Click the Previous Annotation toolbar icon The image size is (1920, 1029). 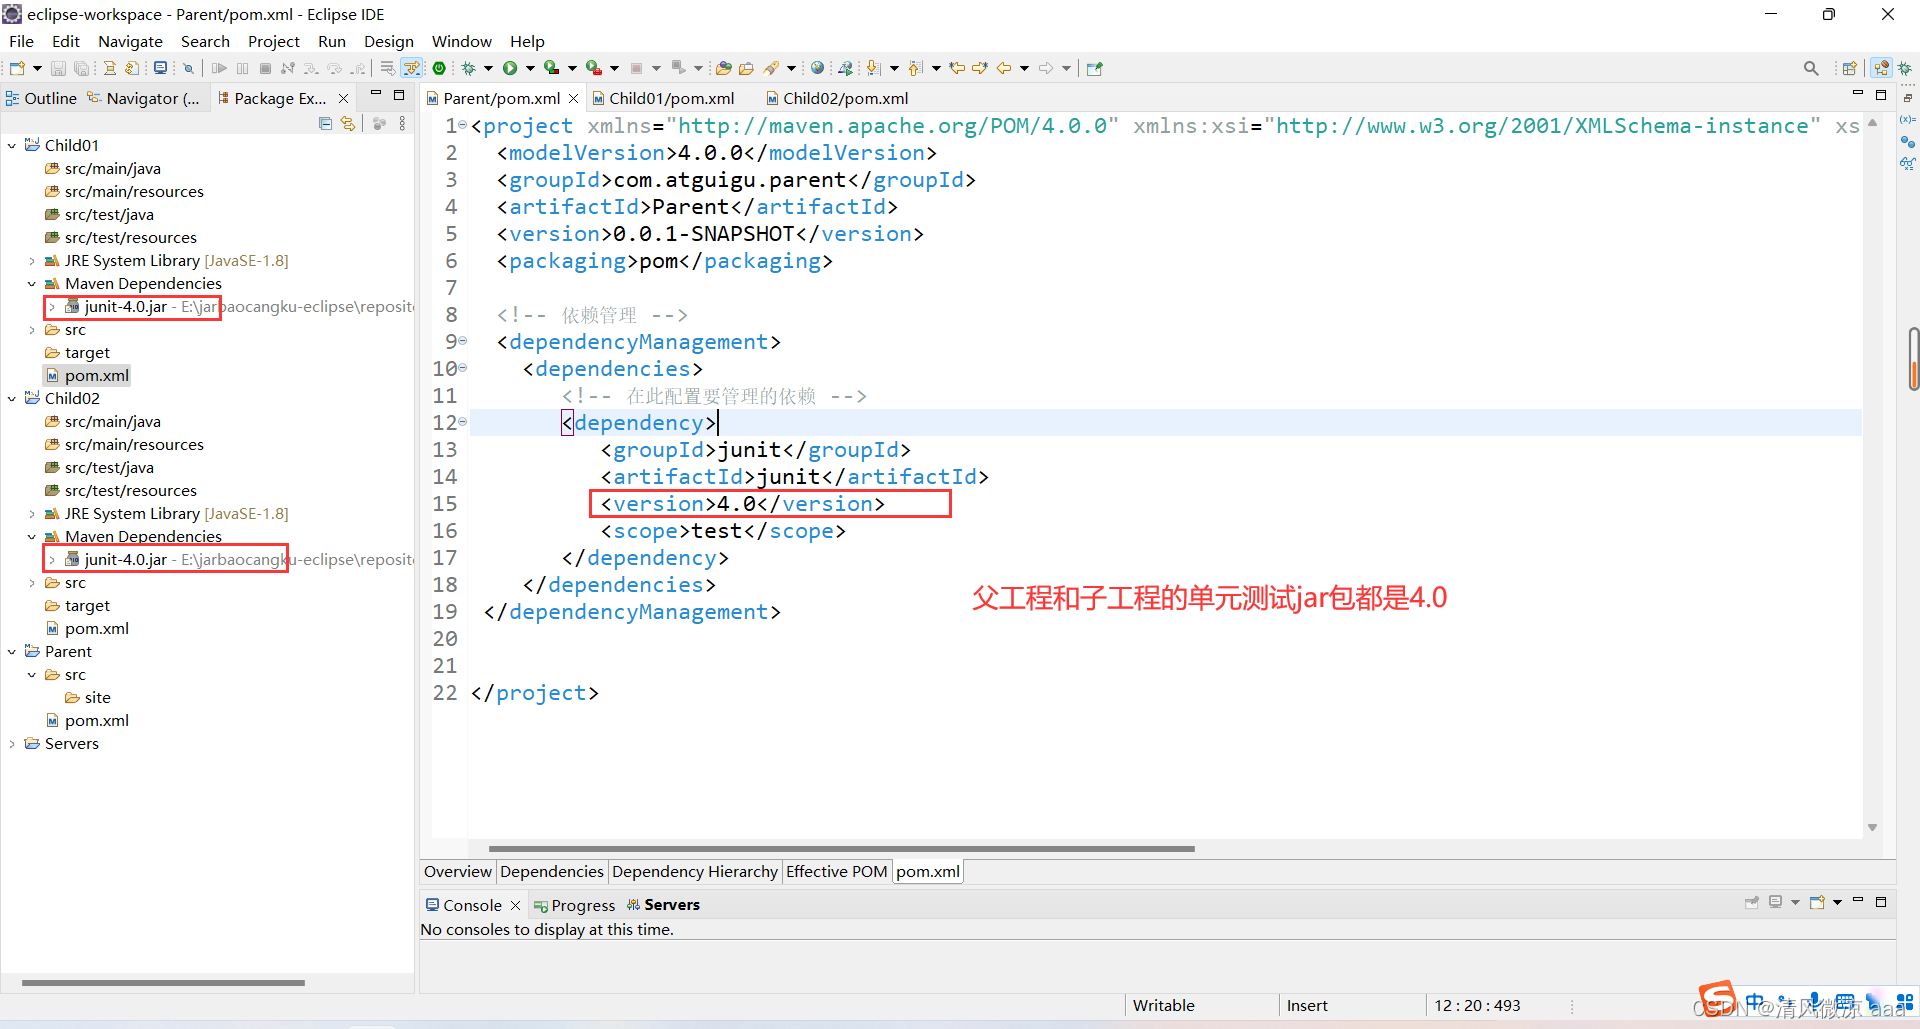pyautogui.click(x=915, y=68)
